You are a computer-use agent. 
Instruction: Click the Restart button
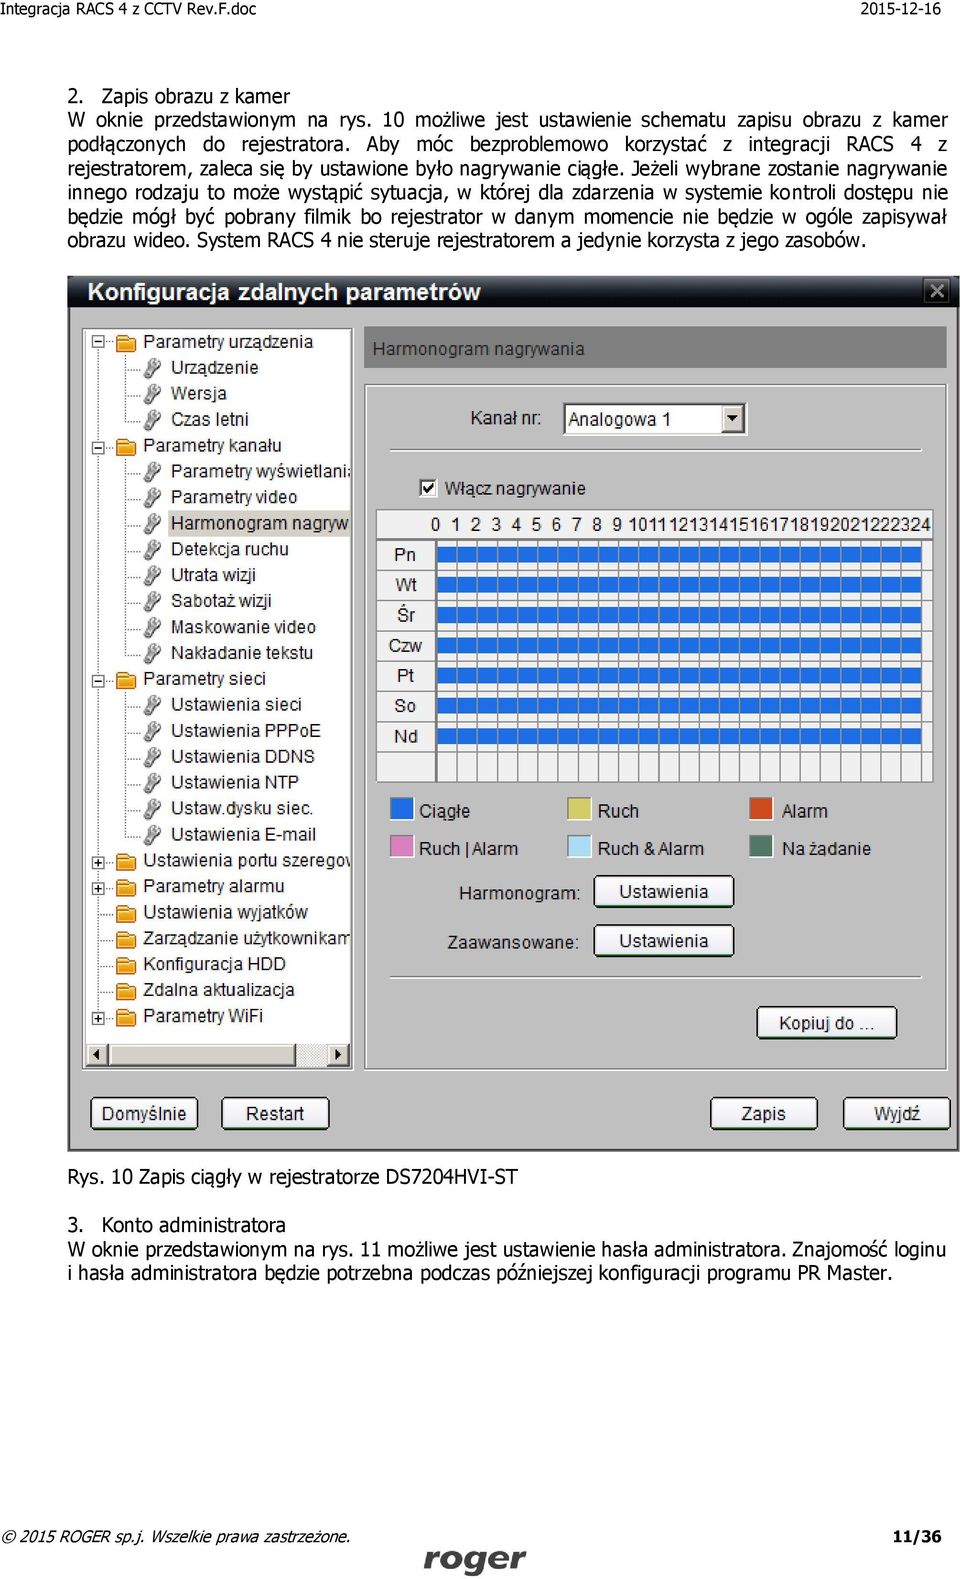(275, 1113)
